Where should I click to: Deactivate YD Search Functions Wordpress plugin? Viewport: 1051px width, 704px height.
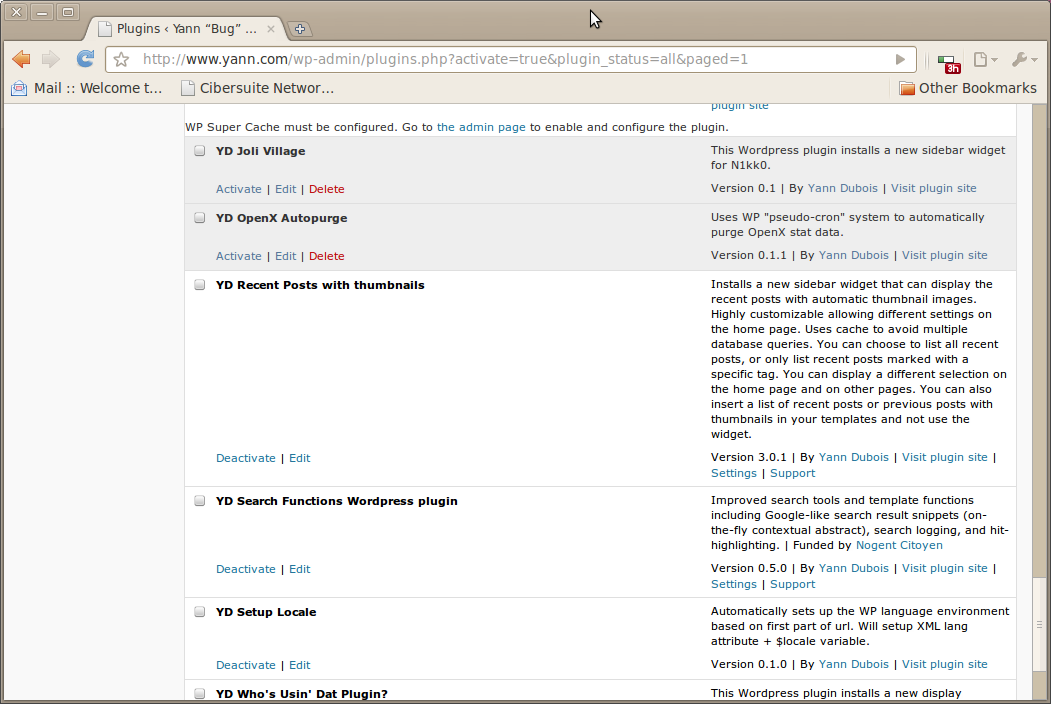(245, 569)
